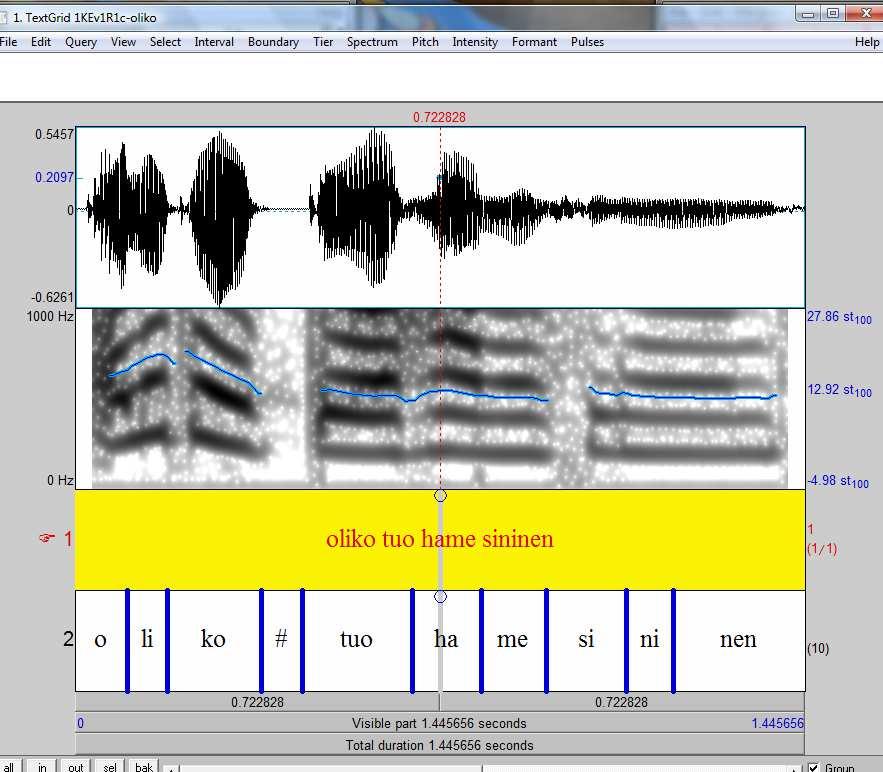
Task: Select the 'li' syllable interval
Action: 147,640
